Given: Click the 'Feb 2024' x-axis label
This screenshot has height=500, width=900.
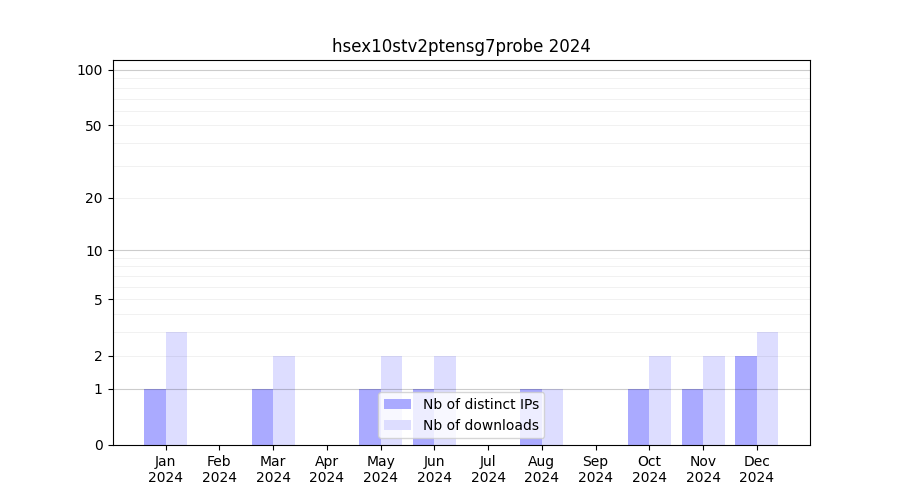Looking at the screenshot, I should point(219,469).
